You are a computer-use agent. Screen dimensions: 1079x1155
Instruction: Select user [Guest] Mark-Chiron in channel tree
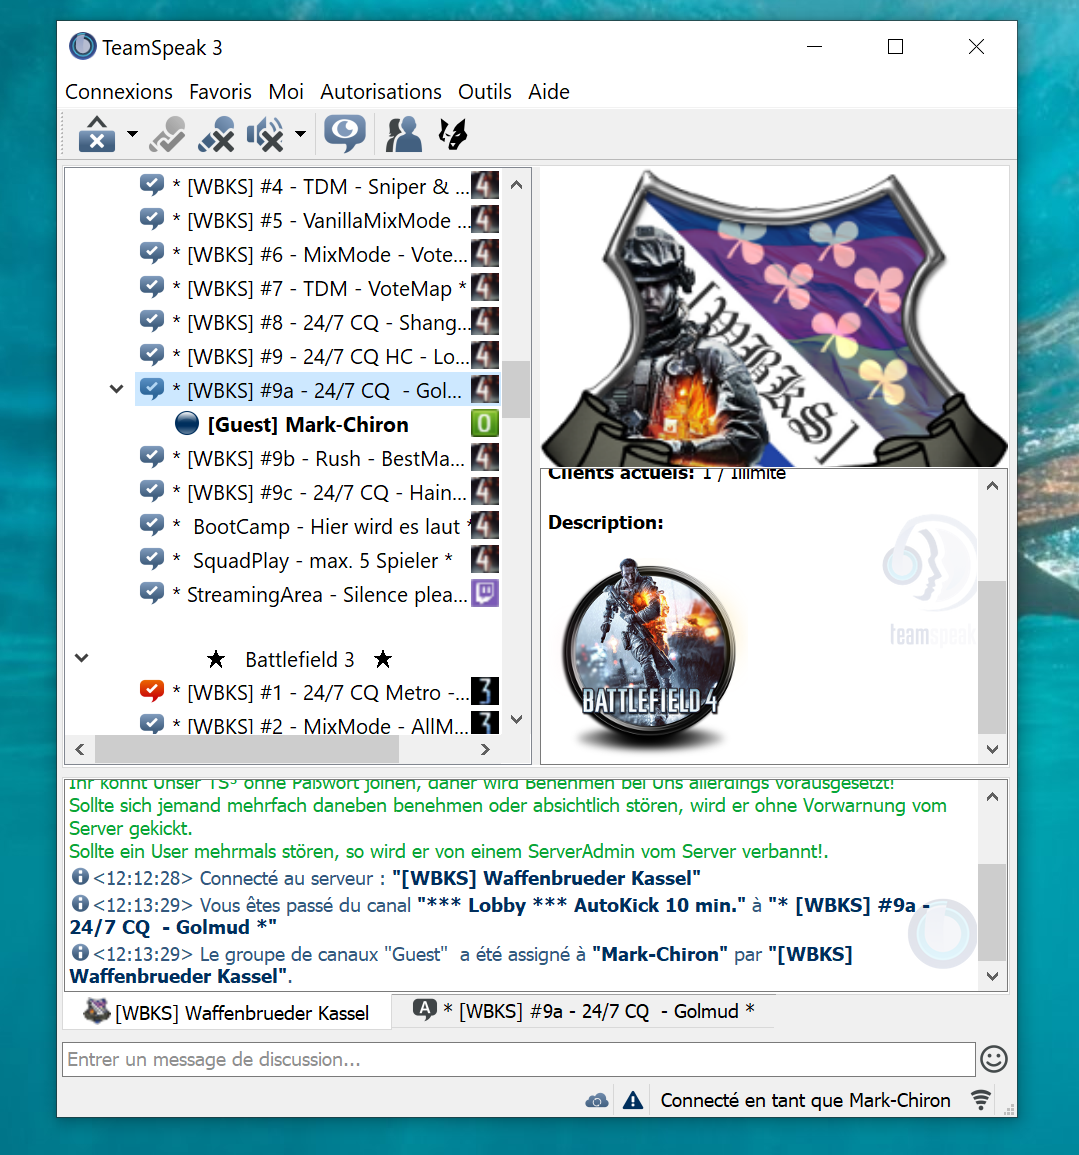308,425
